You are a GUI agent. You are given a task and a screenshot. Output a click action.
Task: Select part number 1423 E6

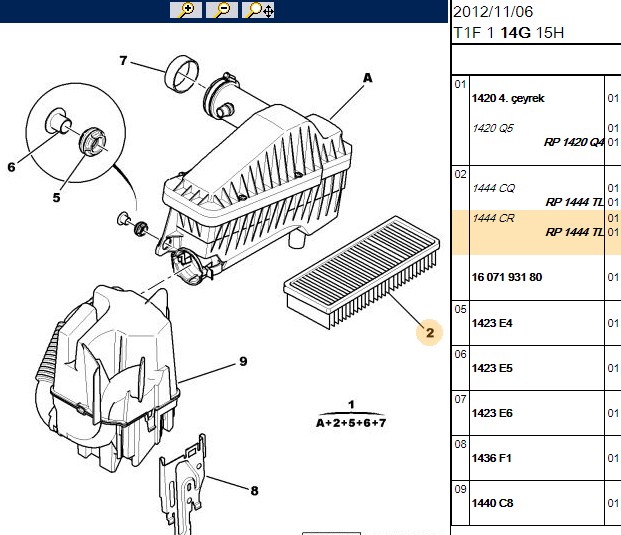(x=492, y=413)
